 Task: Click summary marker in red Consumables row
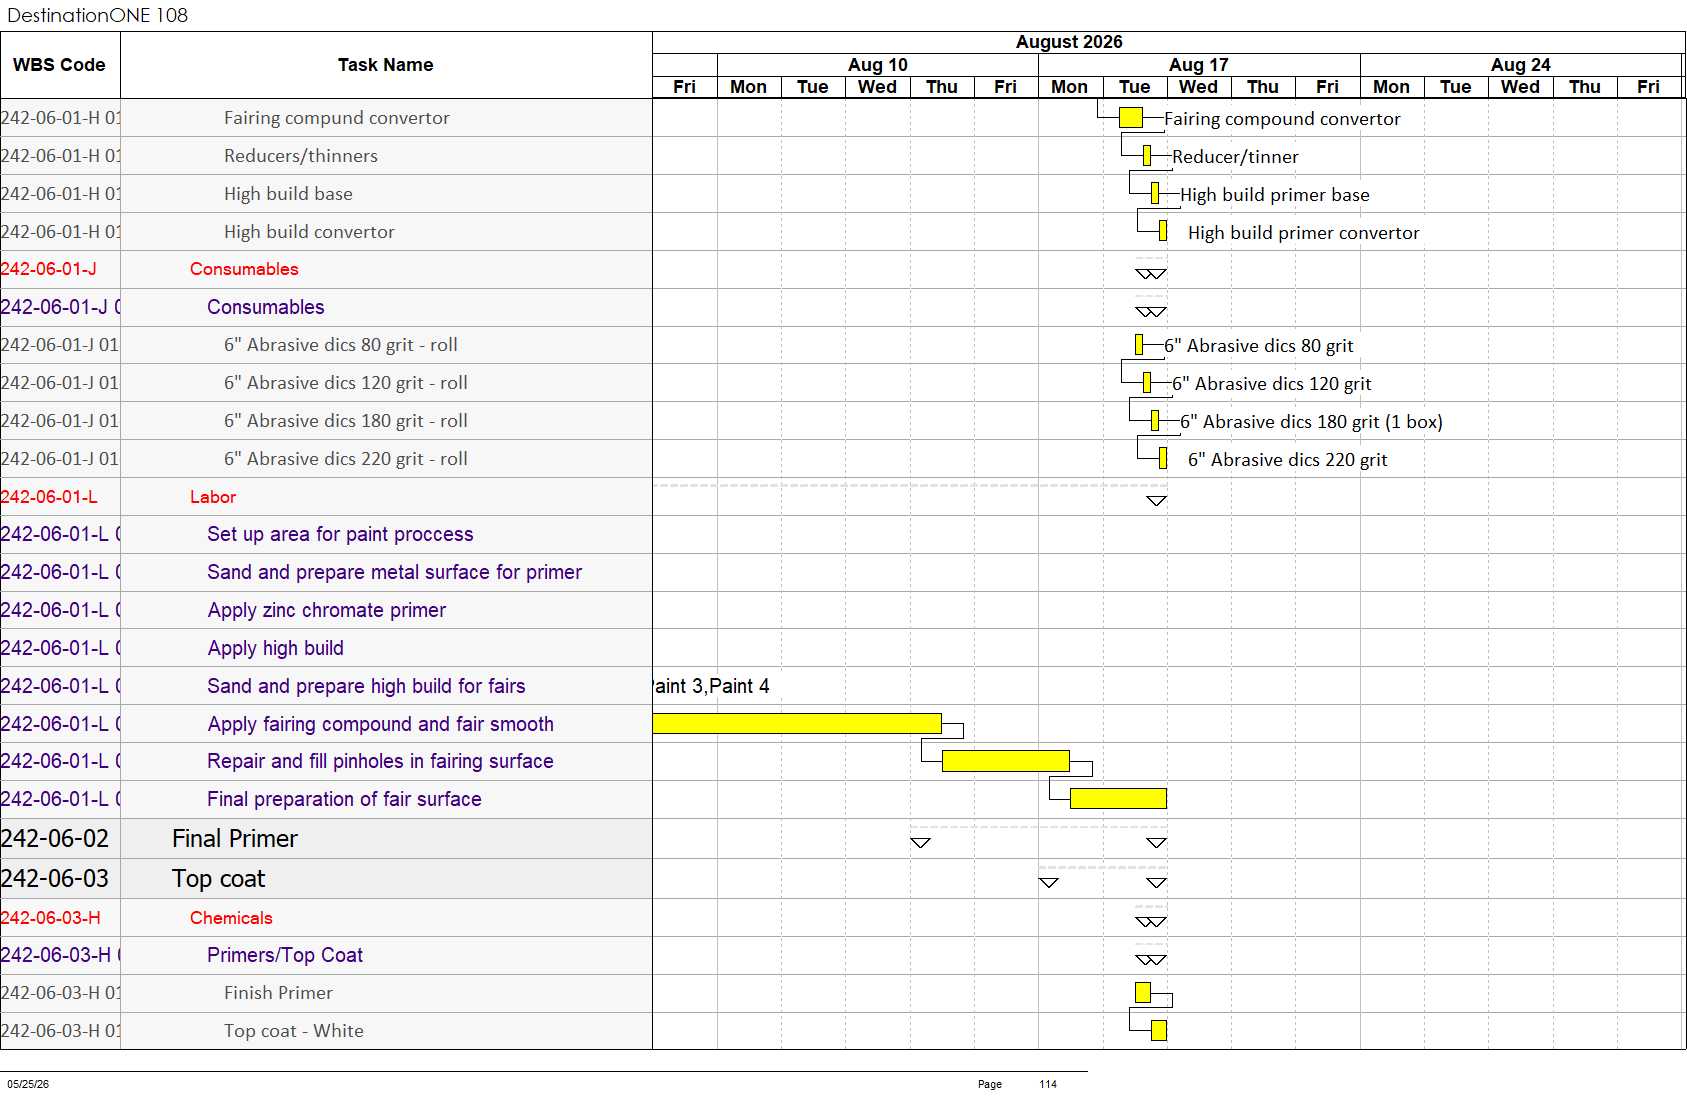click(1151, 274)
